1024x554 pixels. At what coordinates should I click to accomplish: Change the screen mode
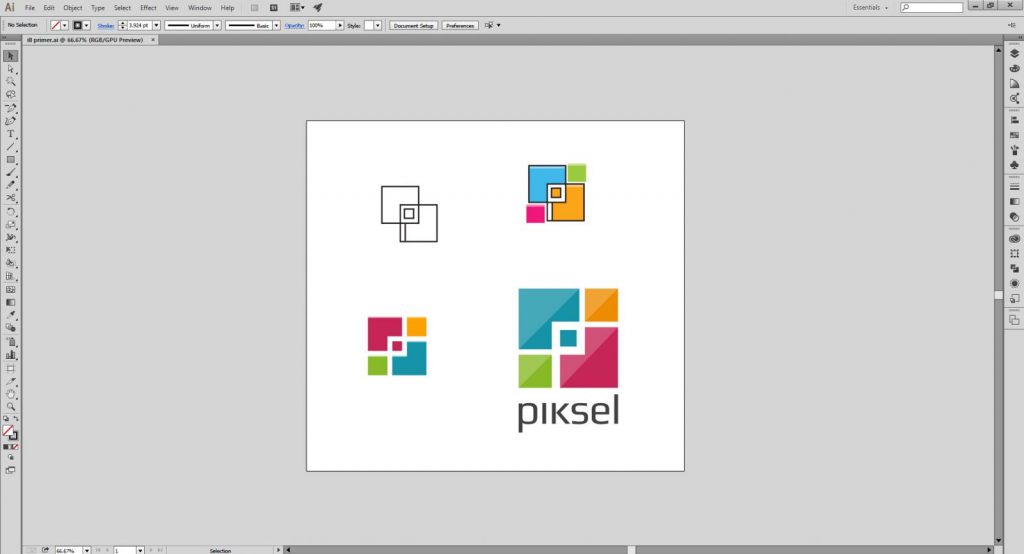11,468
